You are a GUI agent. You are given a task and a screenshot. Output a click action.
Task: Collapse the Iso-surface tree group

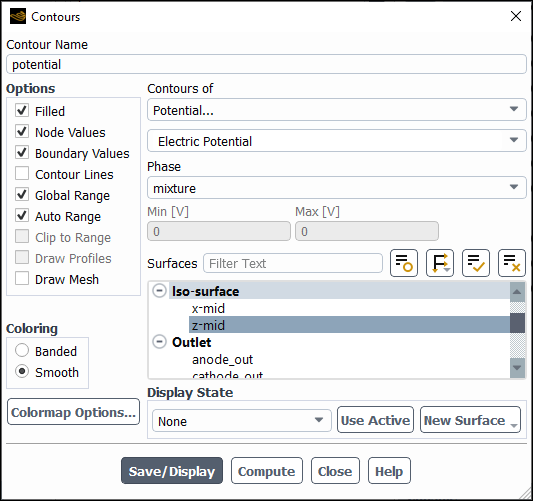click(x=159, y=291)
